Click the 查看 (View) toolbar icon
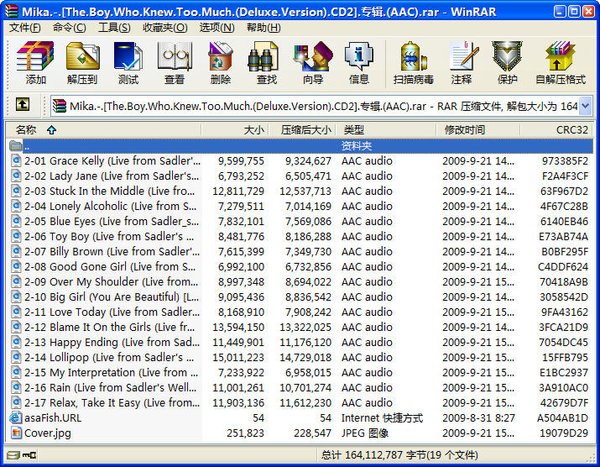 point(174,57)
